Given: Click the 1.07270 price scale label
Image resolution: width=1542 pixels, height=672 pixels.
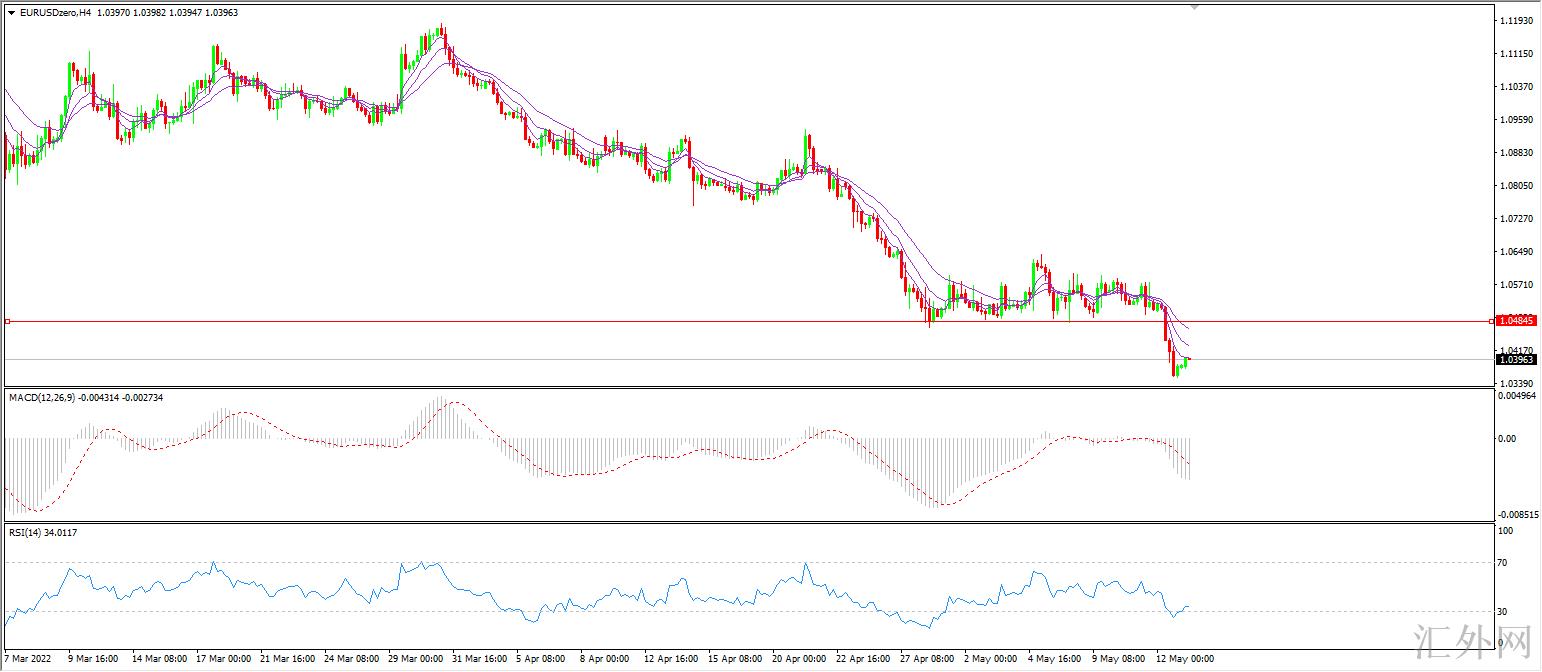Looking at the screenshot, I should (x=1517, y=218).
